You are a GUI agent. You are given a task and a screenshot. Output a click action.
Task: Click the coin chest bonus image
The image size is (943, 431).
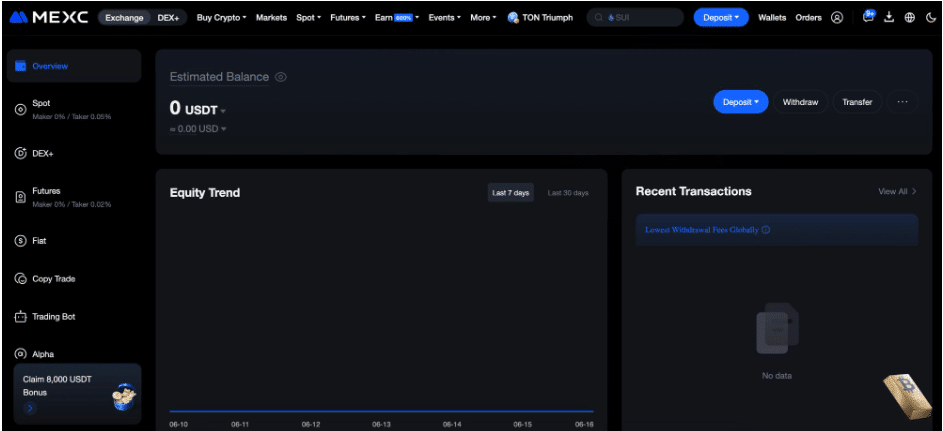[123, 396]
